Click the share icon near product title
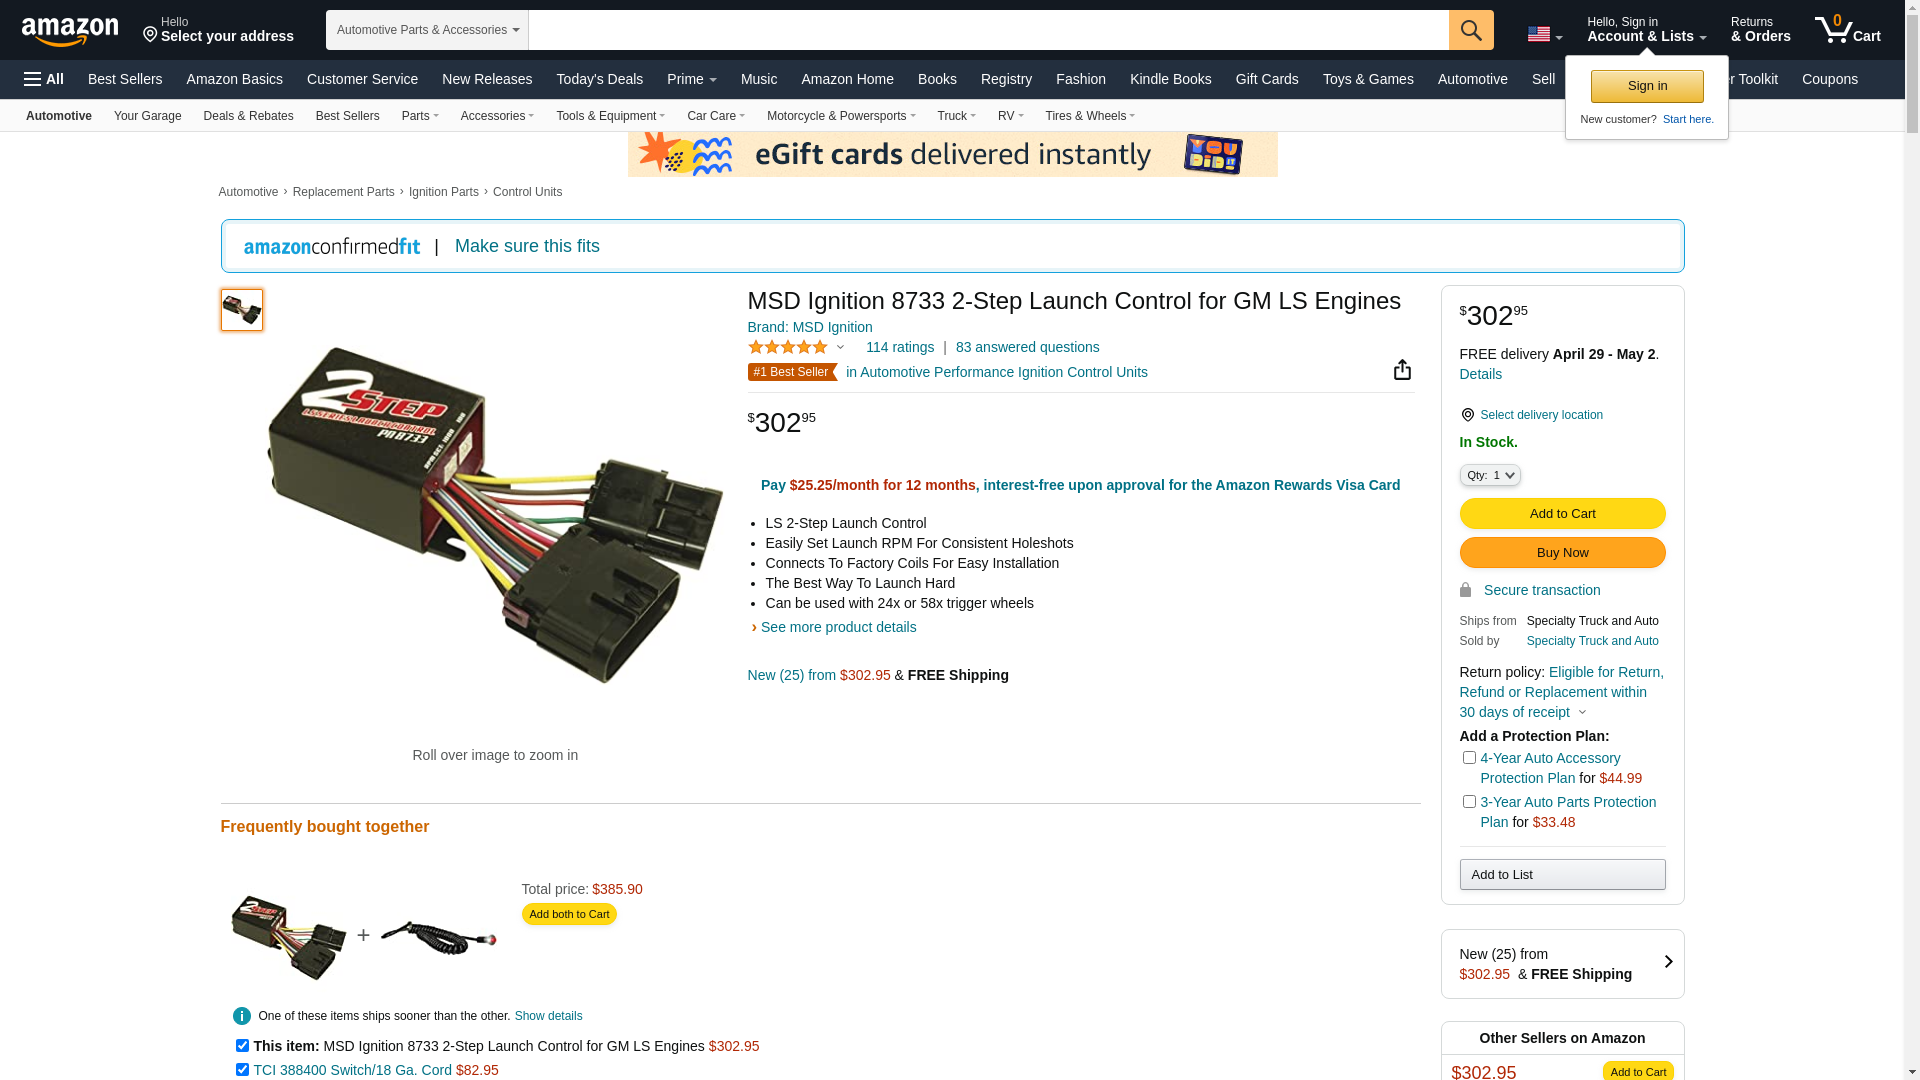 [1402, 370]
